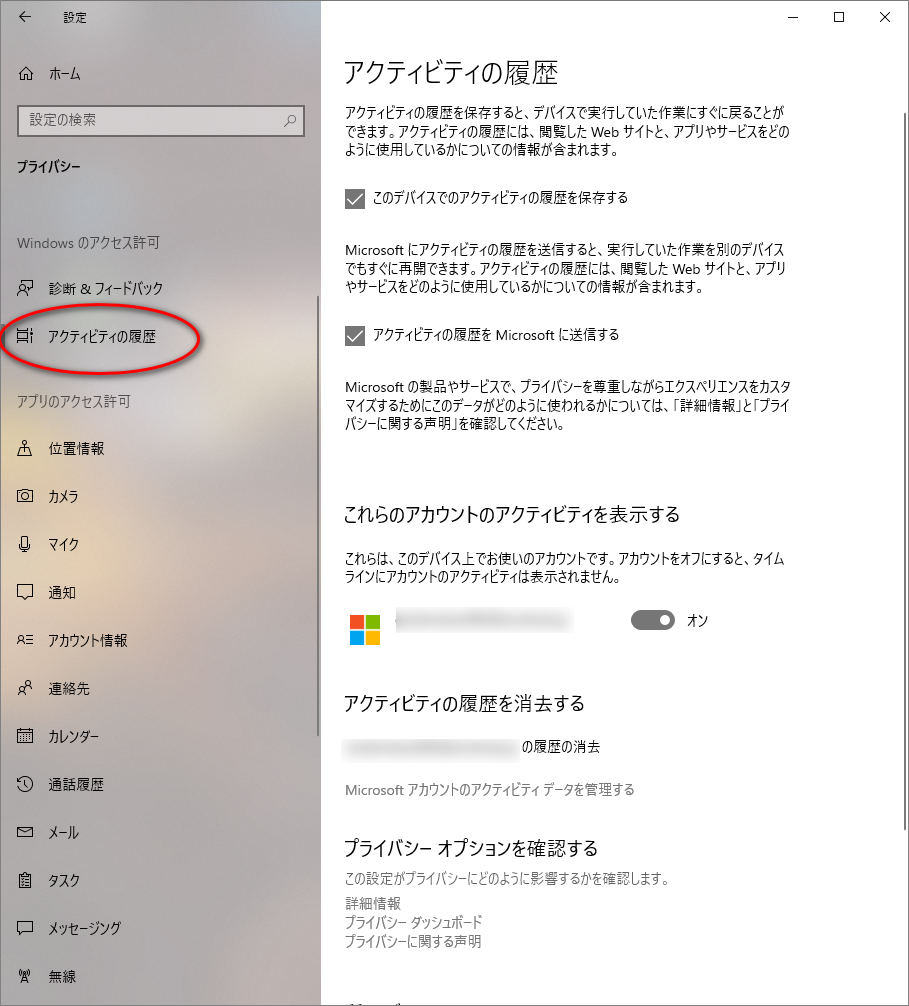
Task: Click the Mail (メール) envelope icon
Action: click(27, 833)
